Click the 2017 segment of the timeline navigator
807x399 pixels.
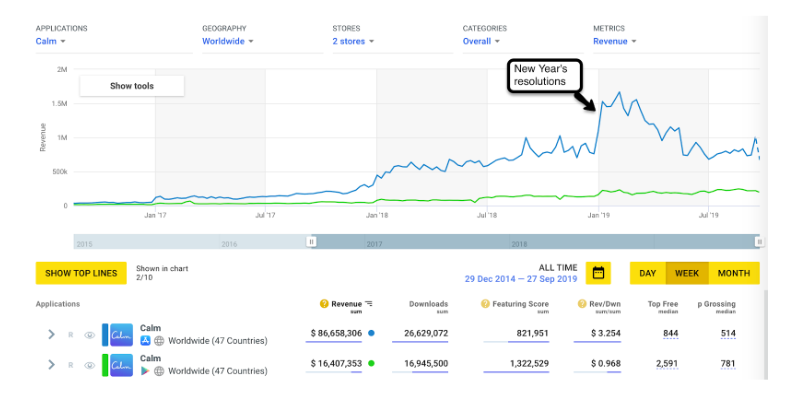[437, 242]
